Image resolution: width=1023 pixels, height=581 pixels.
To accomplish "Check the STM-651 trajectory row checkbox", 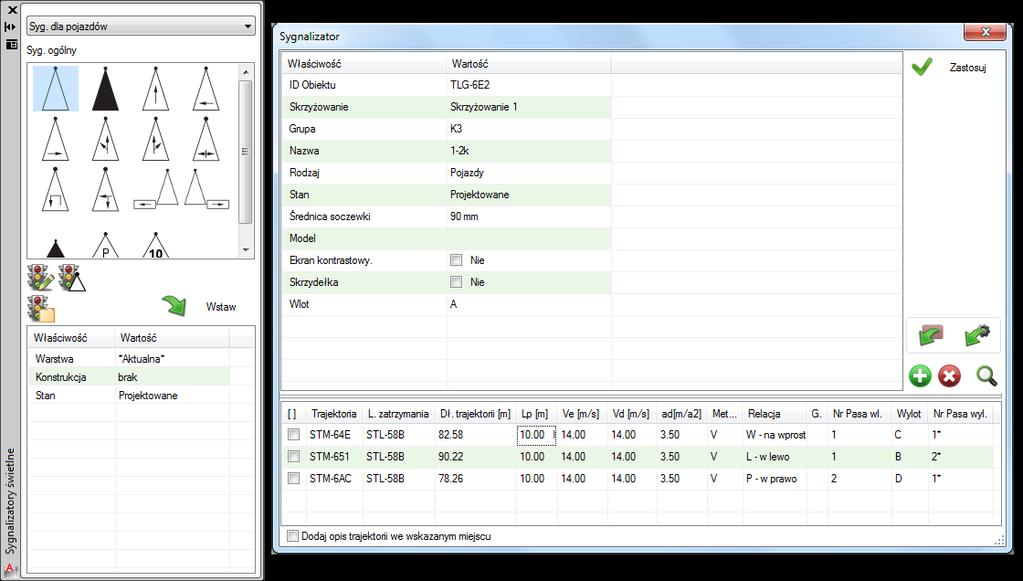I will pos(294,456).
